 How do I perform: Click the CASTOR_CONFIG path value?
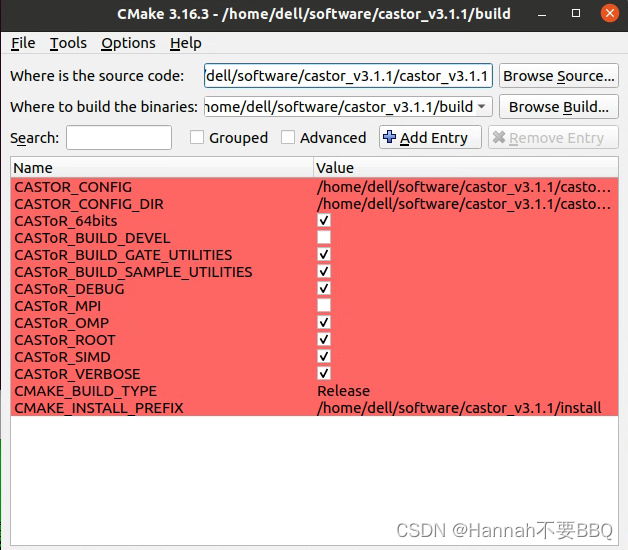pyautogui.click(x=464, y=187)
